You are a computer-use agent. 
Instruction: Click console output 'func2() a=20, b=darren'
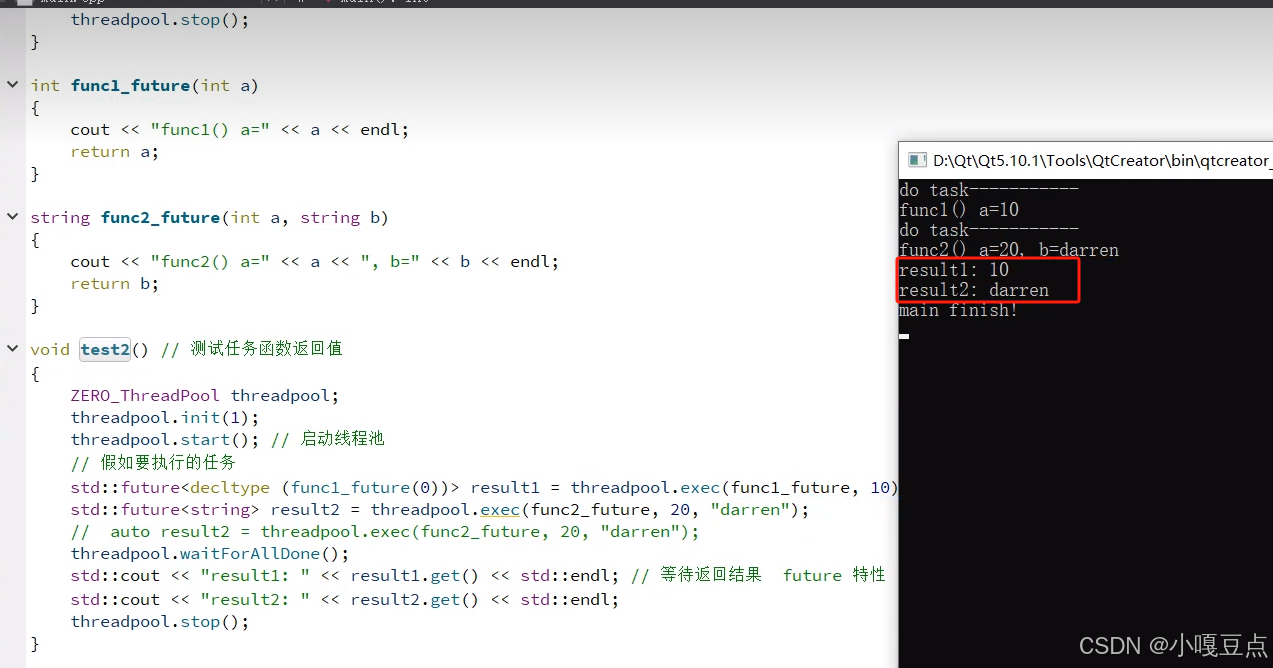(1008, 250)
